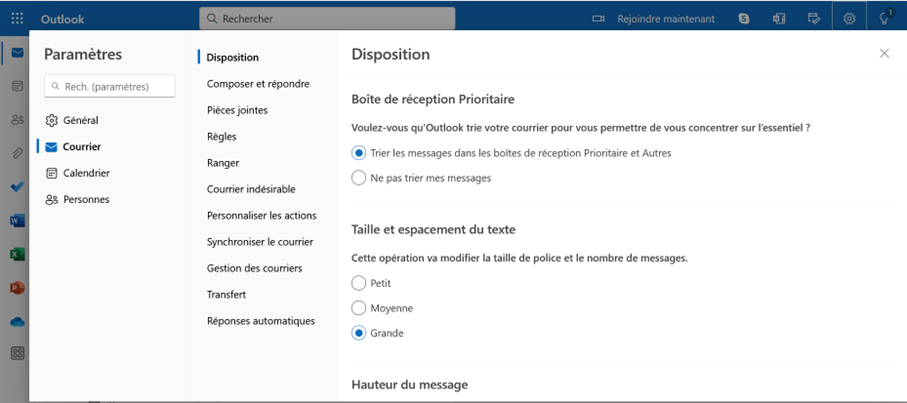Click the Skype icon in header
907x403 pixels.
[x=744, y=19]
